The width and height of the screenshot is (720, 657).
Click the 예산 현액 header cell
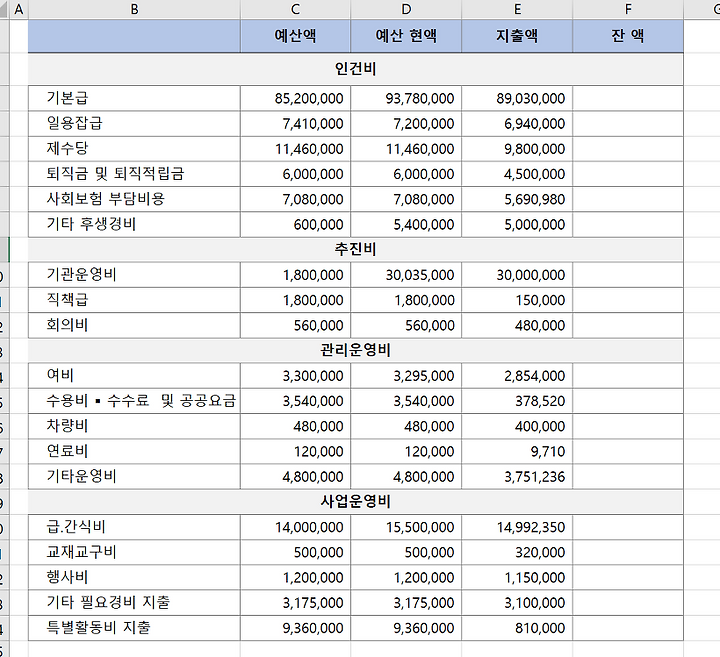406,36
